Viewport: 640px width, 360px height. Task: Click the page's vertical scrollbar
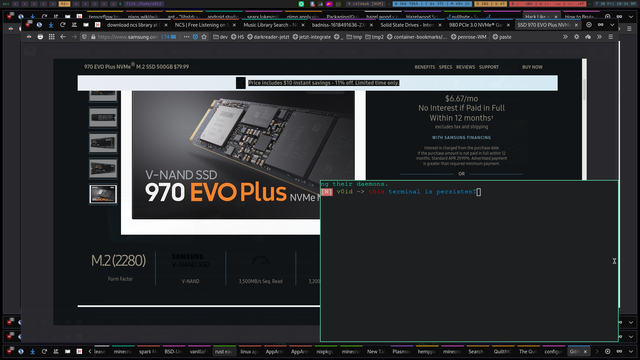[584, 118]
